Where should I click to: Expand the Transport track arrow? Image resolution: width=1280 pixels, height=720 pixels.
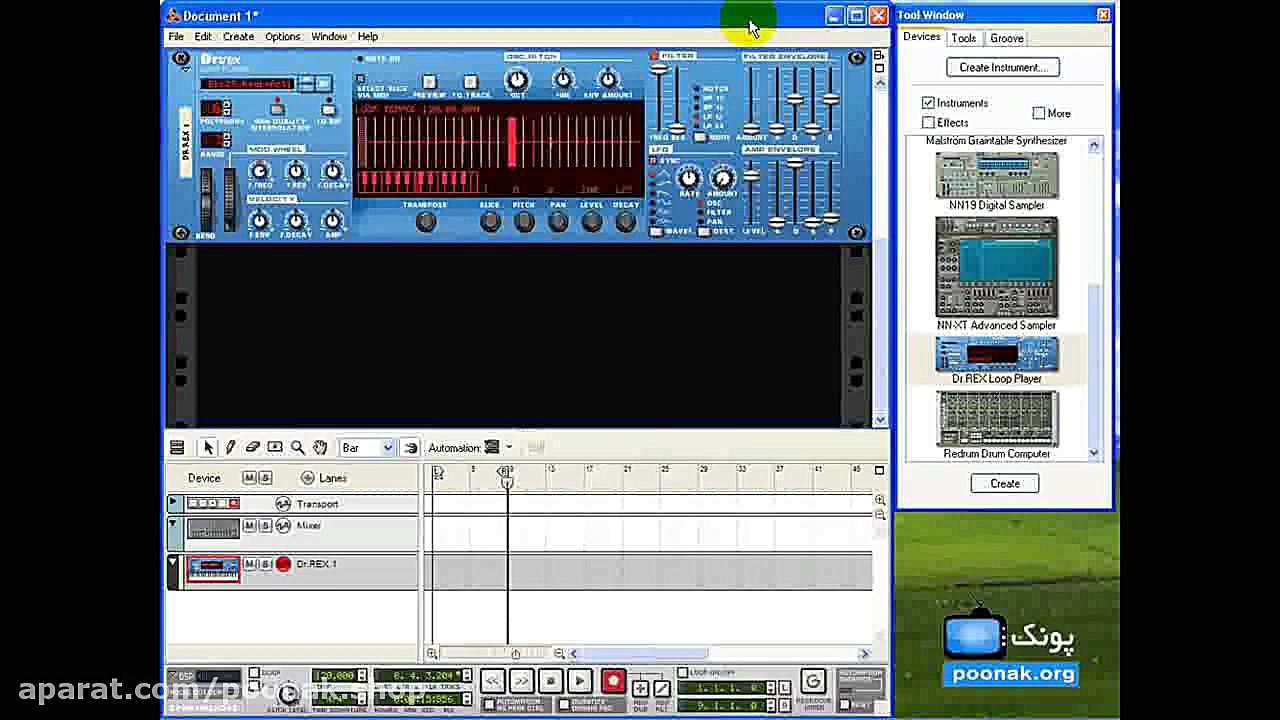click(173, 503)
